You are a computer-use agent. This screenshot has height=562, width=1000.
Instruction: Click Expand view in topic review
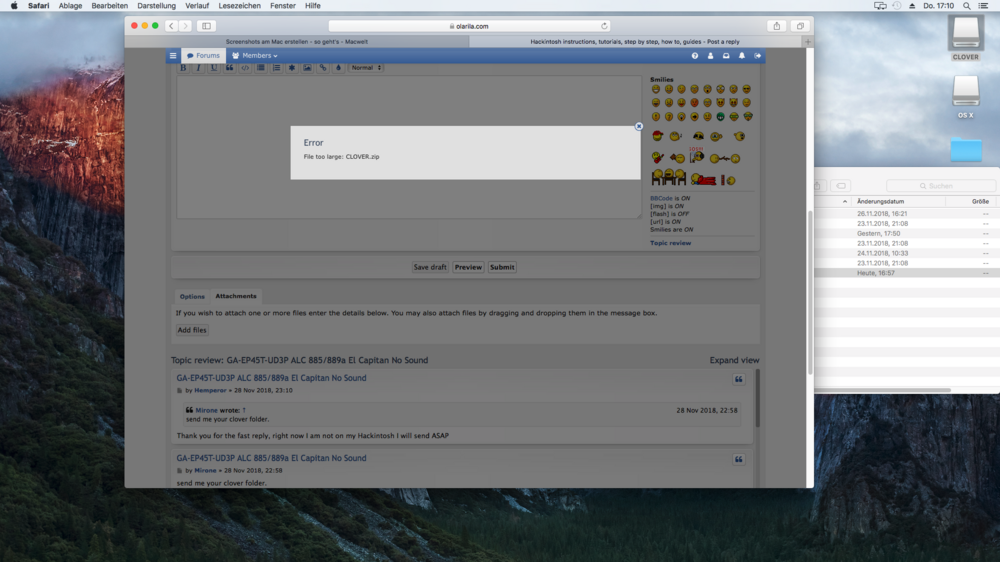[734, 360]
